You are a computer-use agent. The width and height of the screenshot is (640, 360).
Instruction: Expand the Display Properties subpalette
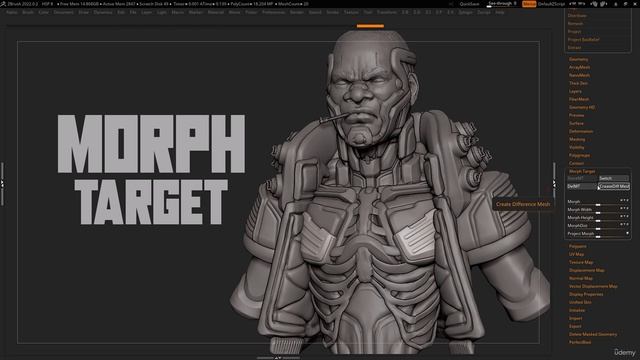point(586,294)
